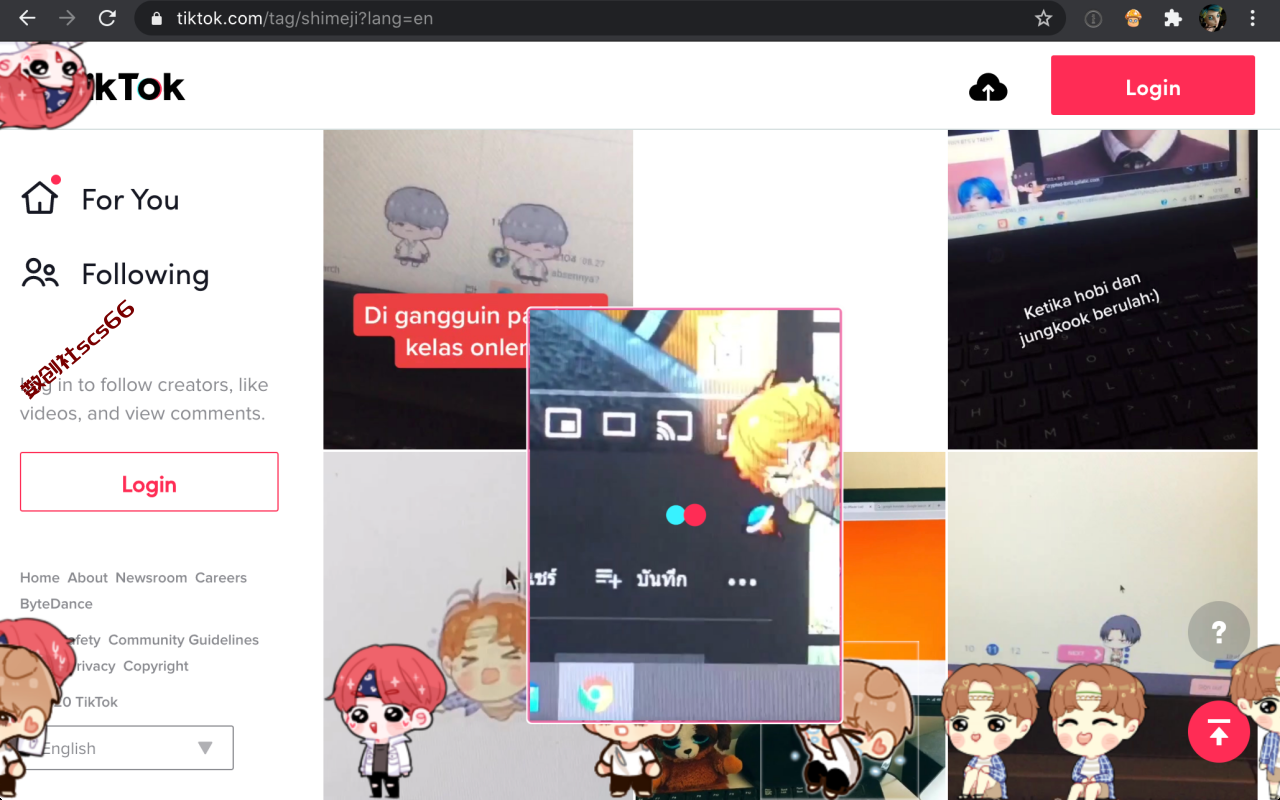The height and width of the screenshot is (800, 1280).
Task: Open the monkey face extension
Action: click(x=1133, y=18)
